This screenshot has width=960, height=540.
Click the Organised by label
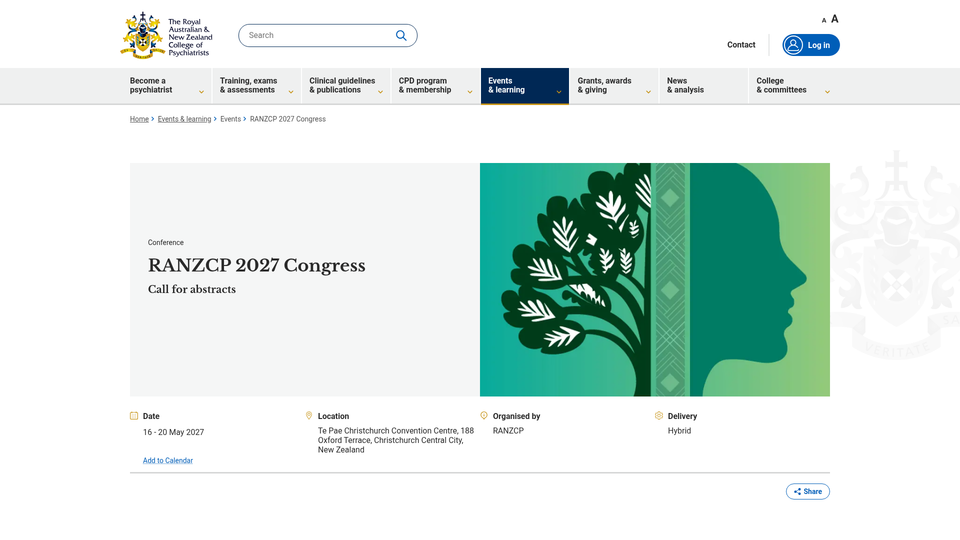click(x=516, y=416)
